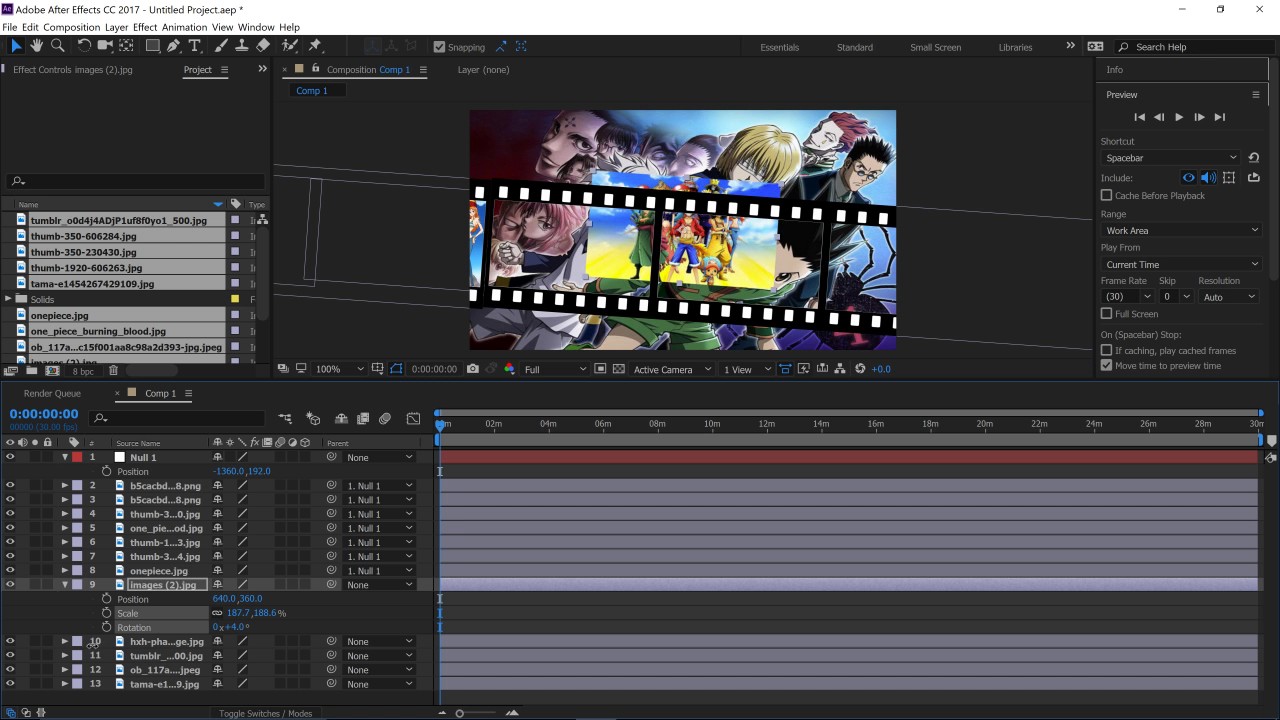1280x720 pixels.
Task: Select the Brush tool
Action: pos(221,46)
